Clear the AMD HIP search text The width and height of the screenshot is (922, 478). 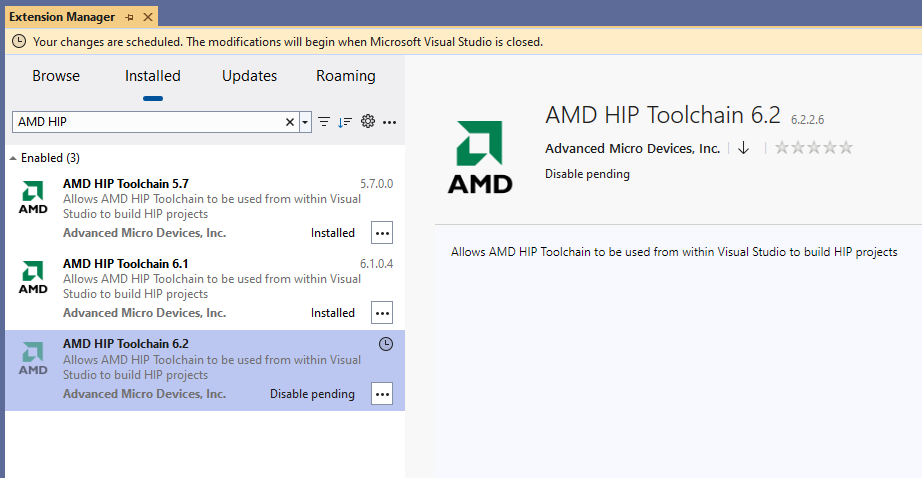point(289,122)
